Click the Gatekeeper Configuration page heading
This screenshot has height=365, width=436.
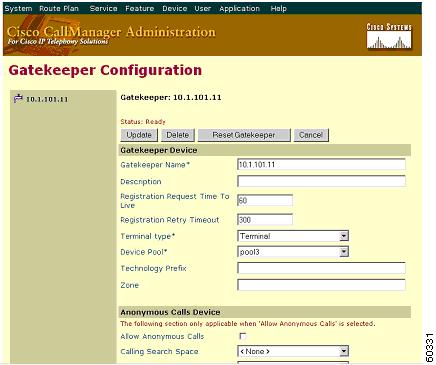[105, 70]
